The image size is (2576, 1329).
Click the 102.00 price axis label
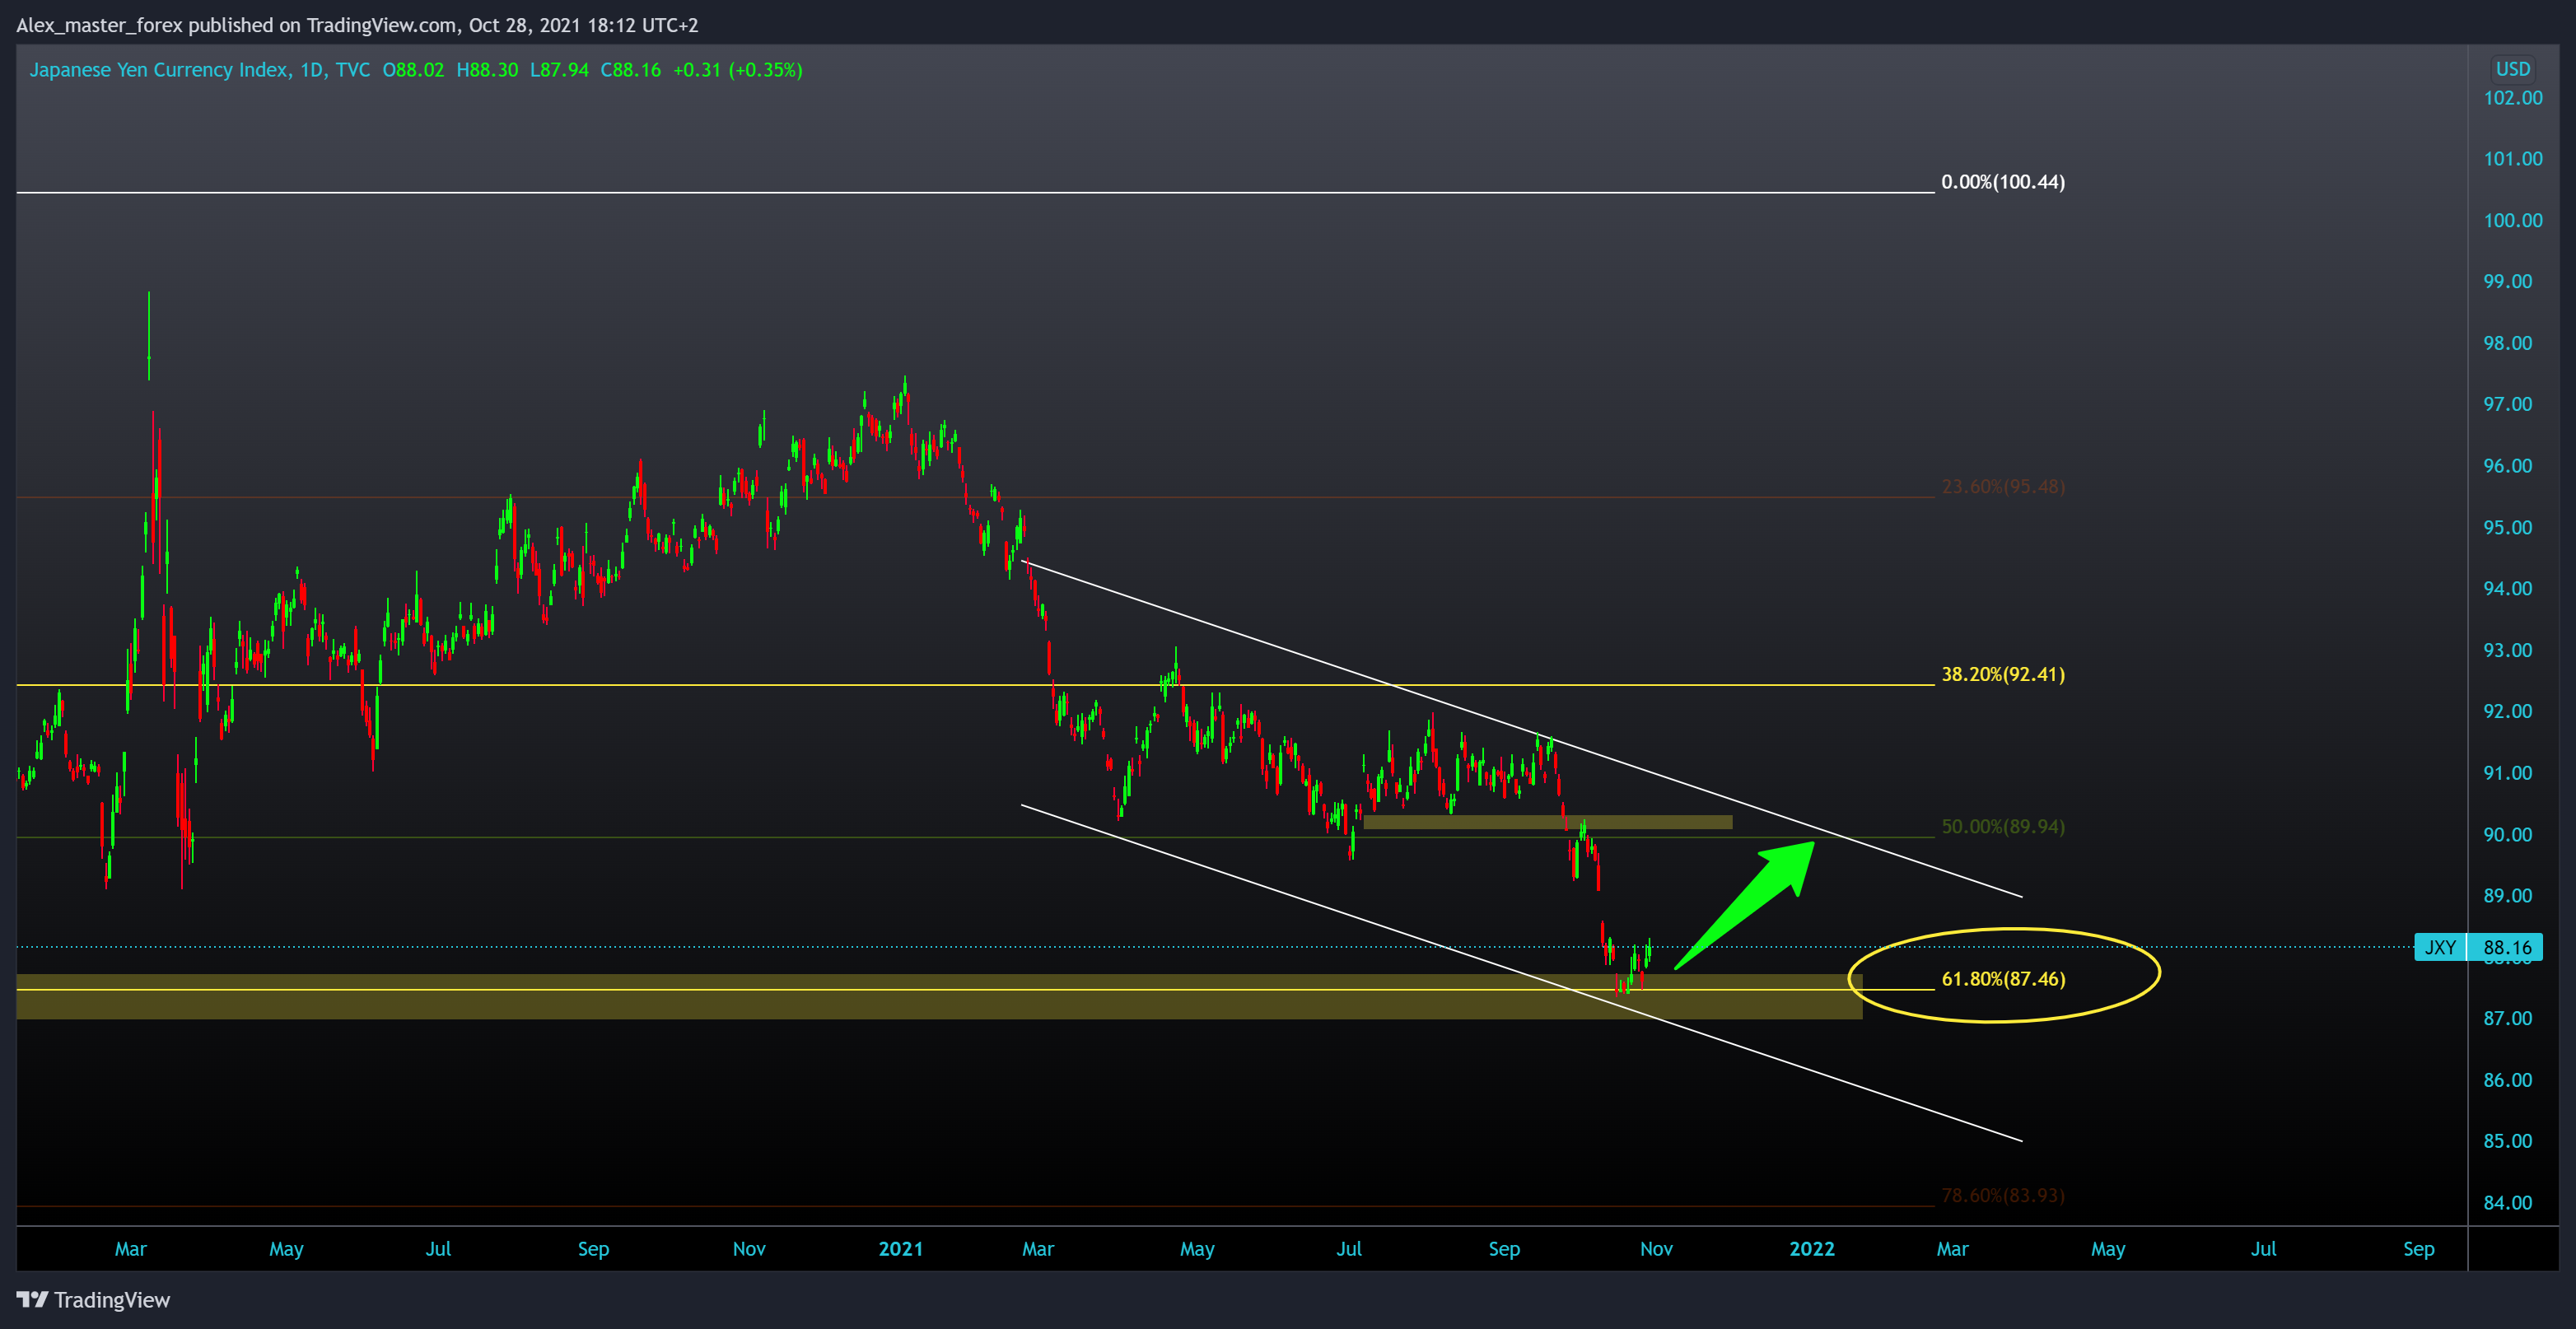(x=2512, y=98)
